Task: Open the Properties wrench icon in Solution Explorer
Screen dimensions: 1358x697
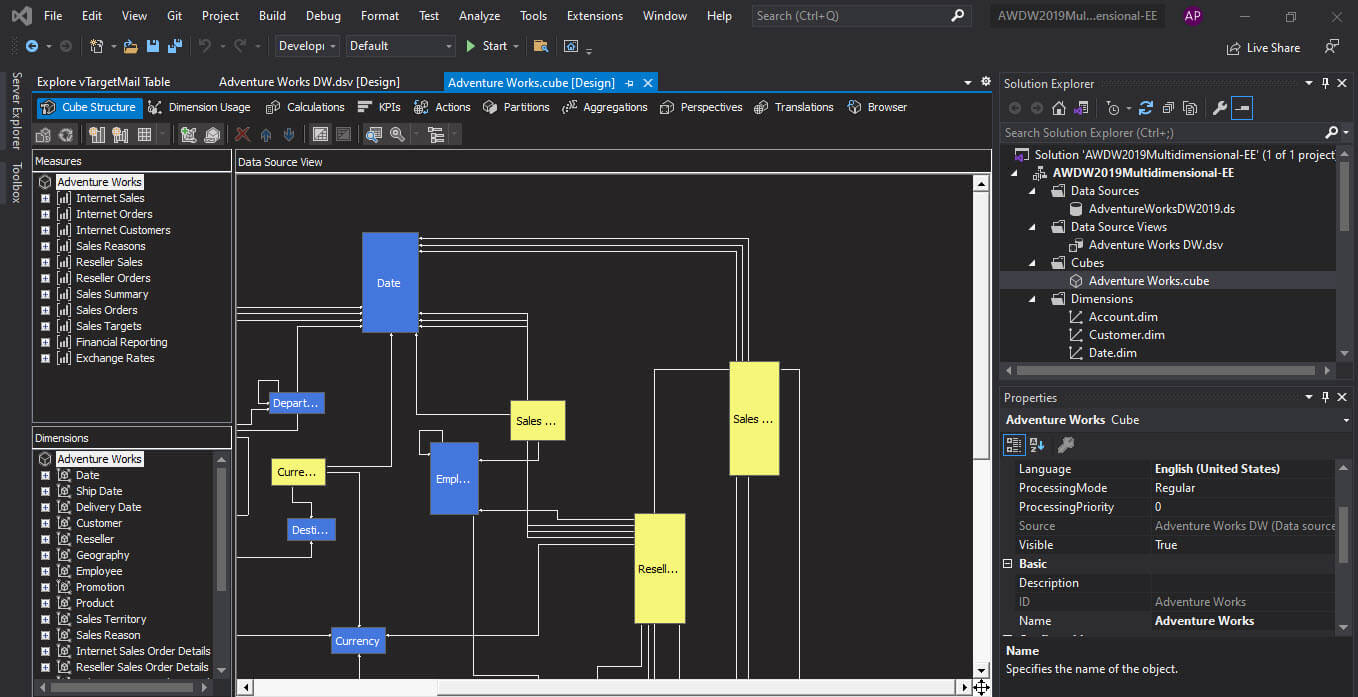Action: [x=1219, y=108]
